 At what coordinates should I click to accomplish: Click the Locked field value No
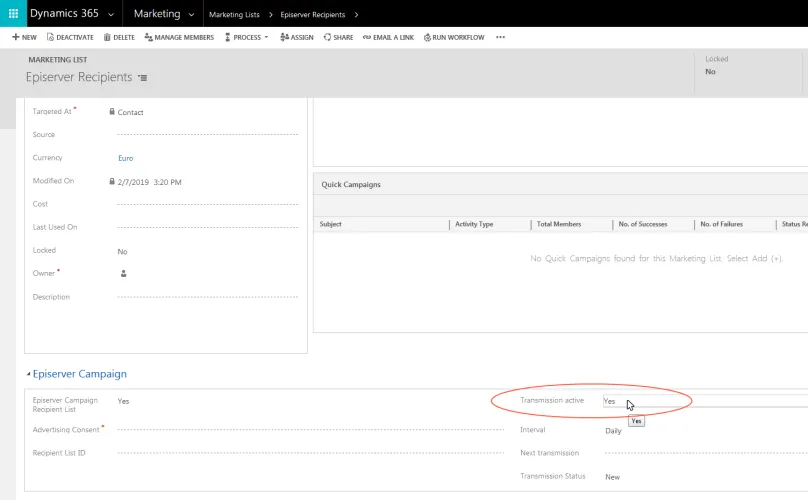[122, 252]
